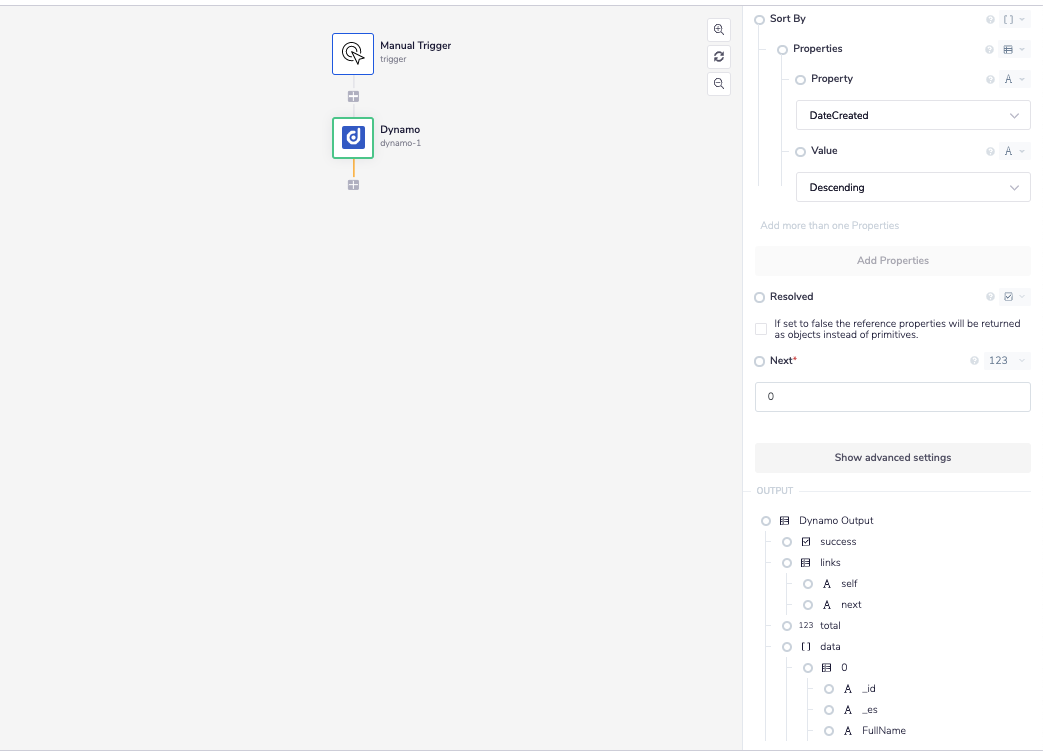Click Show advanced settings button
This screenshot has width=1043, height=751.
click(x=892, y=458)
